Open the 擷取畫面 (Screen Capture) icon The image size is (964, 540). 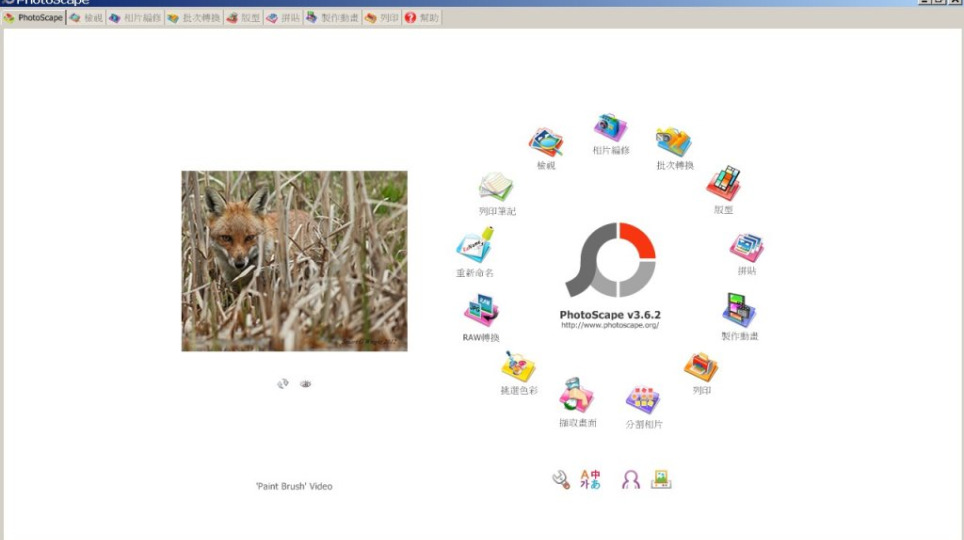pyautogui.click(x=577, y=397)
